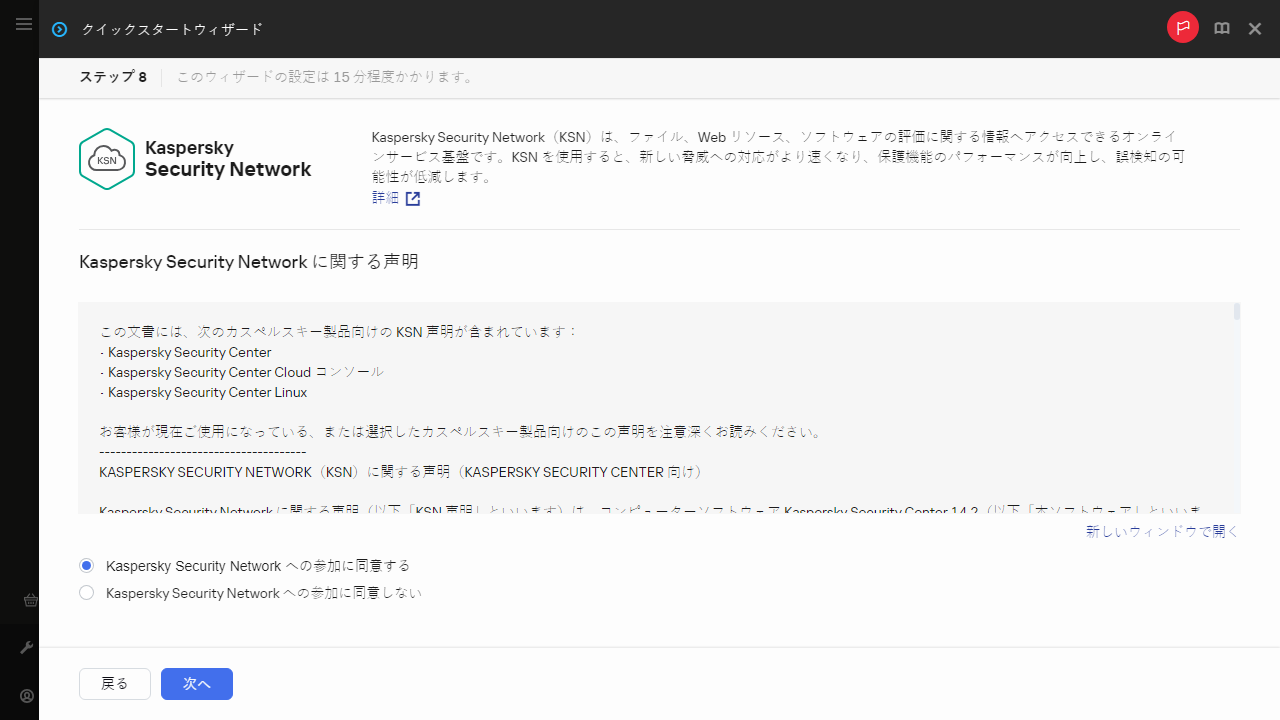Screen dimensions: 1280x720
Task: Click the KSN hexagon cloud logo
Action: [x=106, y=159]
